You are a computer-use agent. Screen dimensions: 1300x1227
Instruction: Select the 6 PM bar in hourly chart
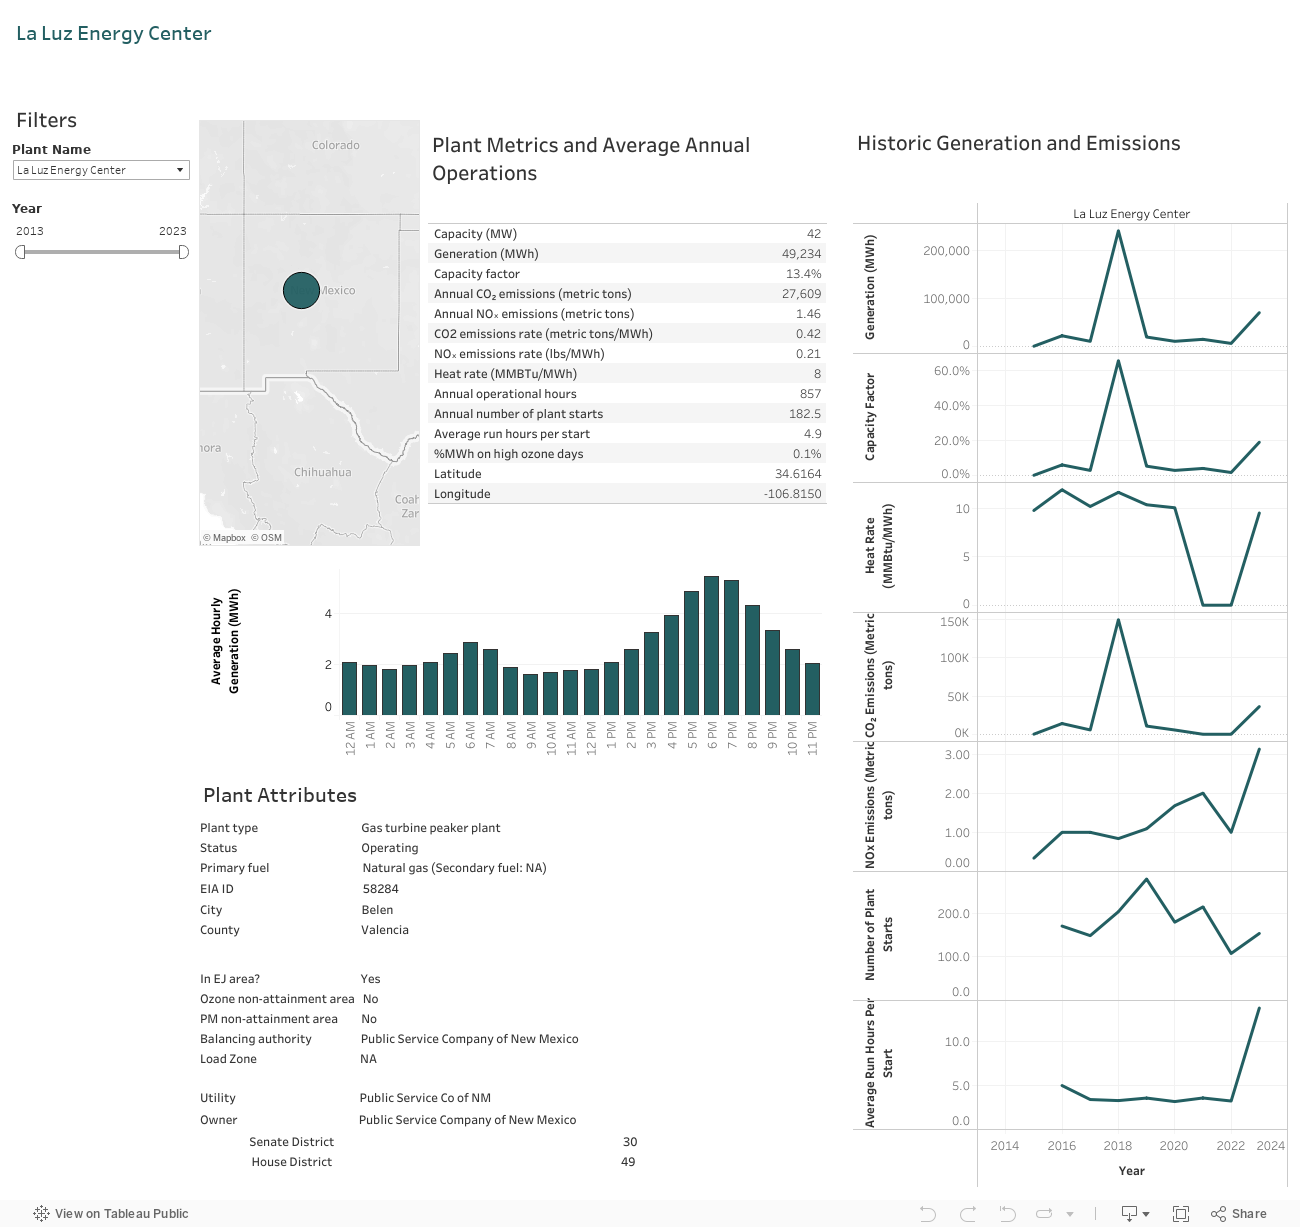pos(712,645)
